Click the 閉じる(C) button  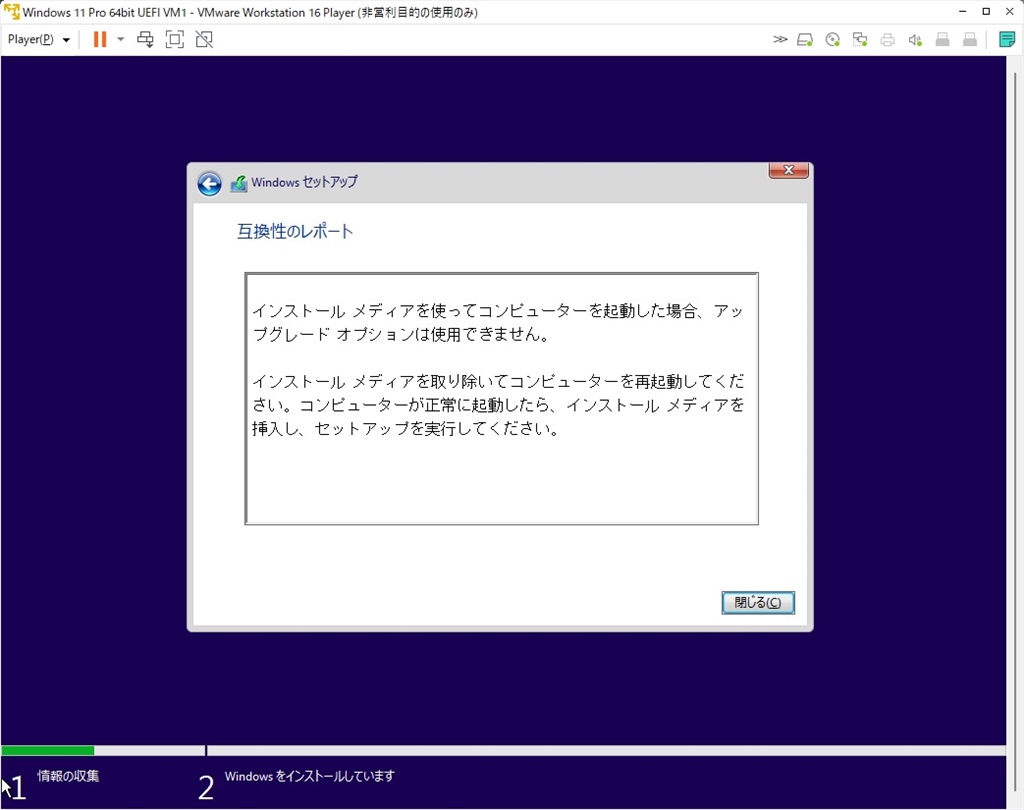(x=758, y=602)
